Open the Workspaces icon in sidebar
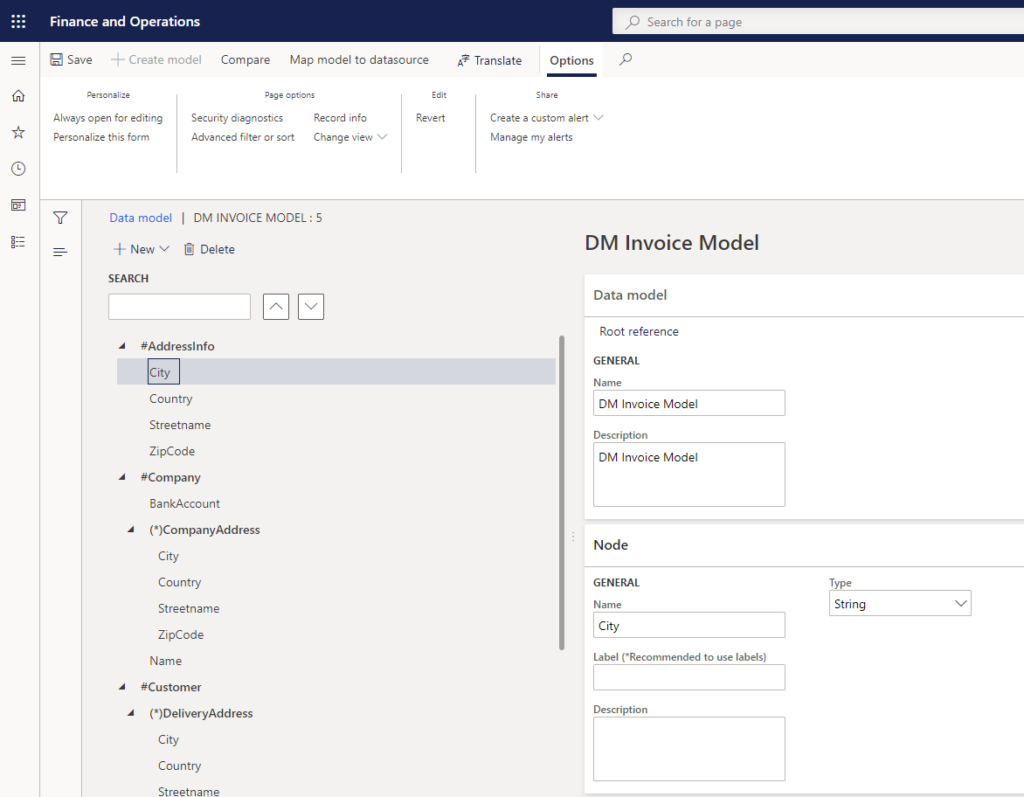The image size is (1024, 797). click(x=18, y=204)
